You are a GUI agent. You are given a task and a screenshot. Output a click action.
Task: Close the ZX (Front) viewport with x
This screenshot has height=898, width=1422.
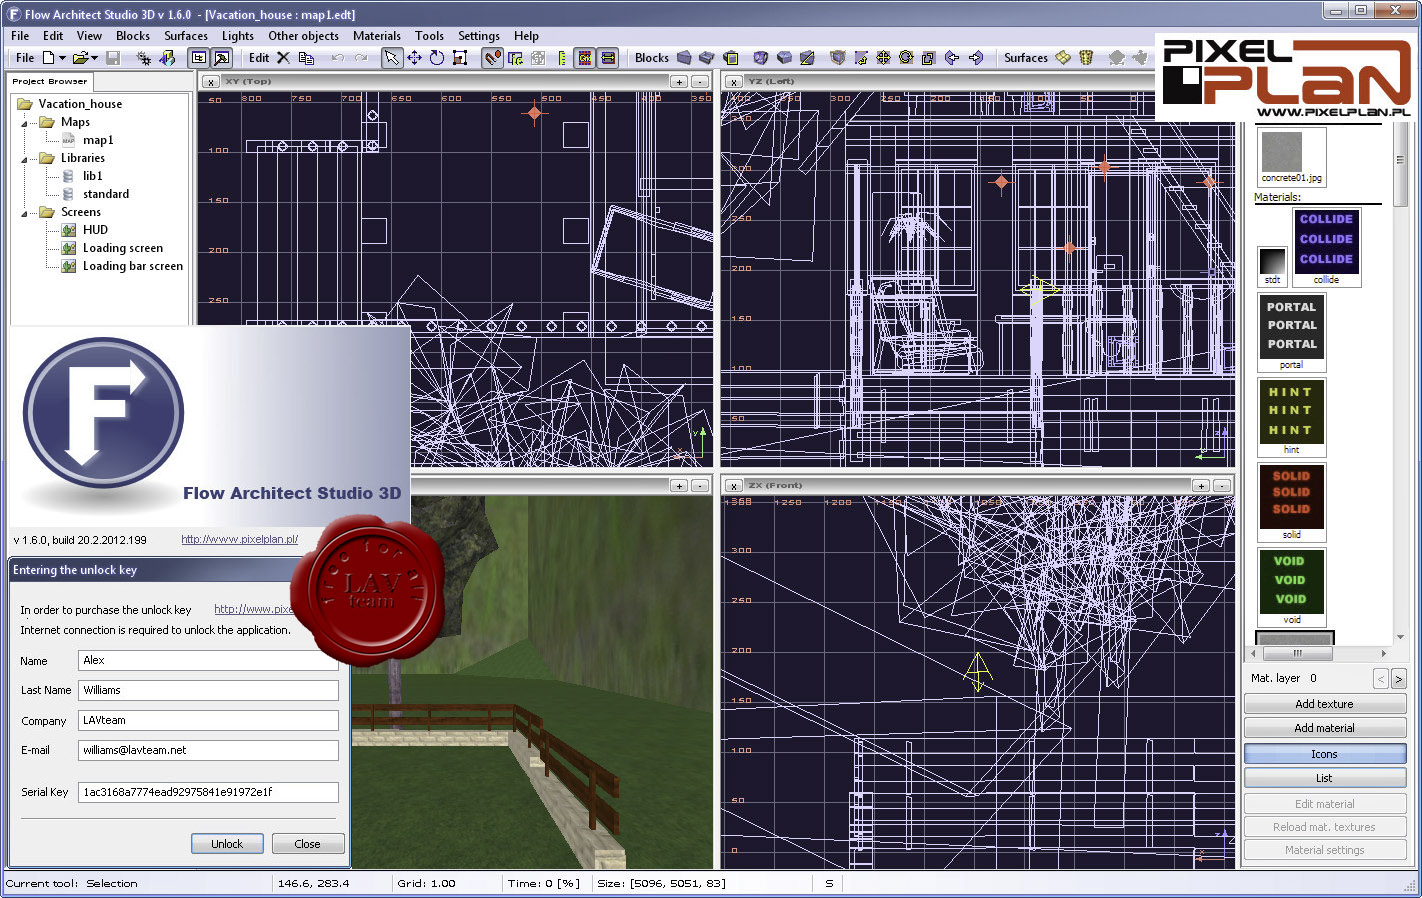point(734,486)
